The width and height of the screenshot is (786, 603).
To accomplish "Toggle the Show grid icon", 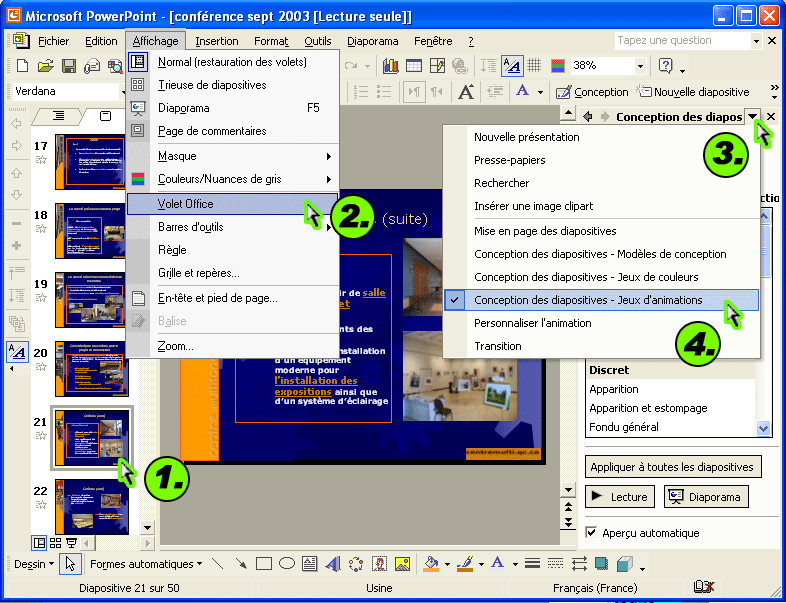I will coord(534,65).
